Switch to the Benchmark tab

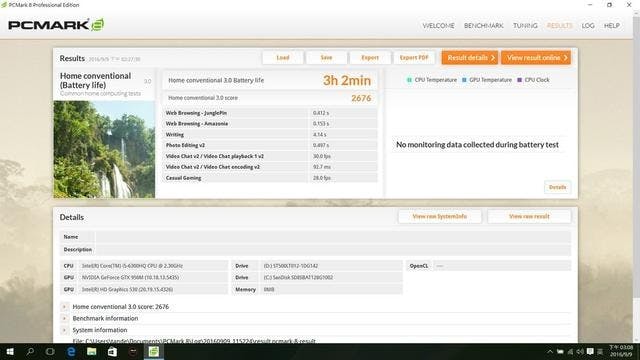click(x=484, y=25)
